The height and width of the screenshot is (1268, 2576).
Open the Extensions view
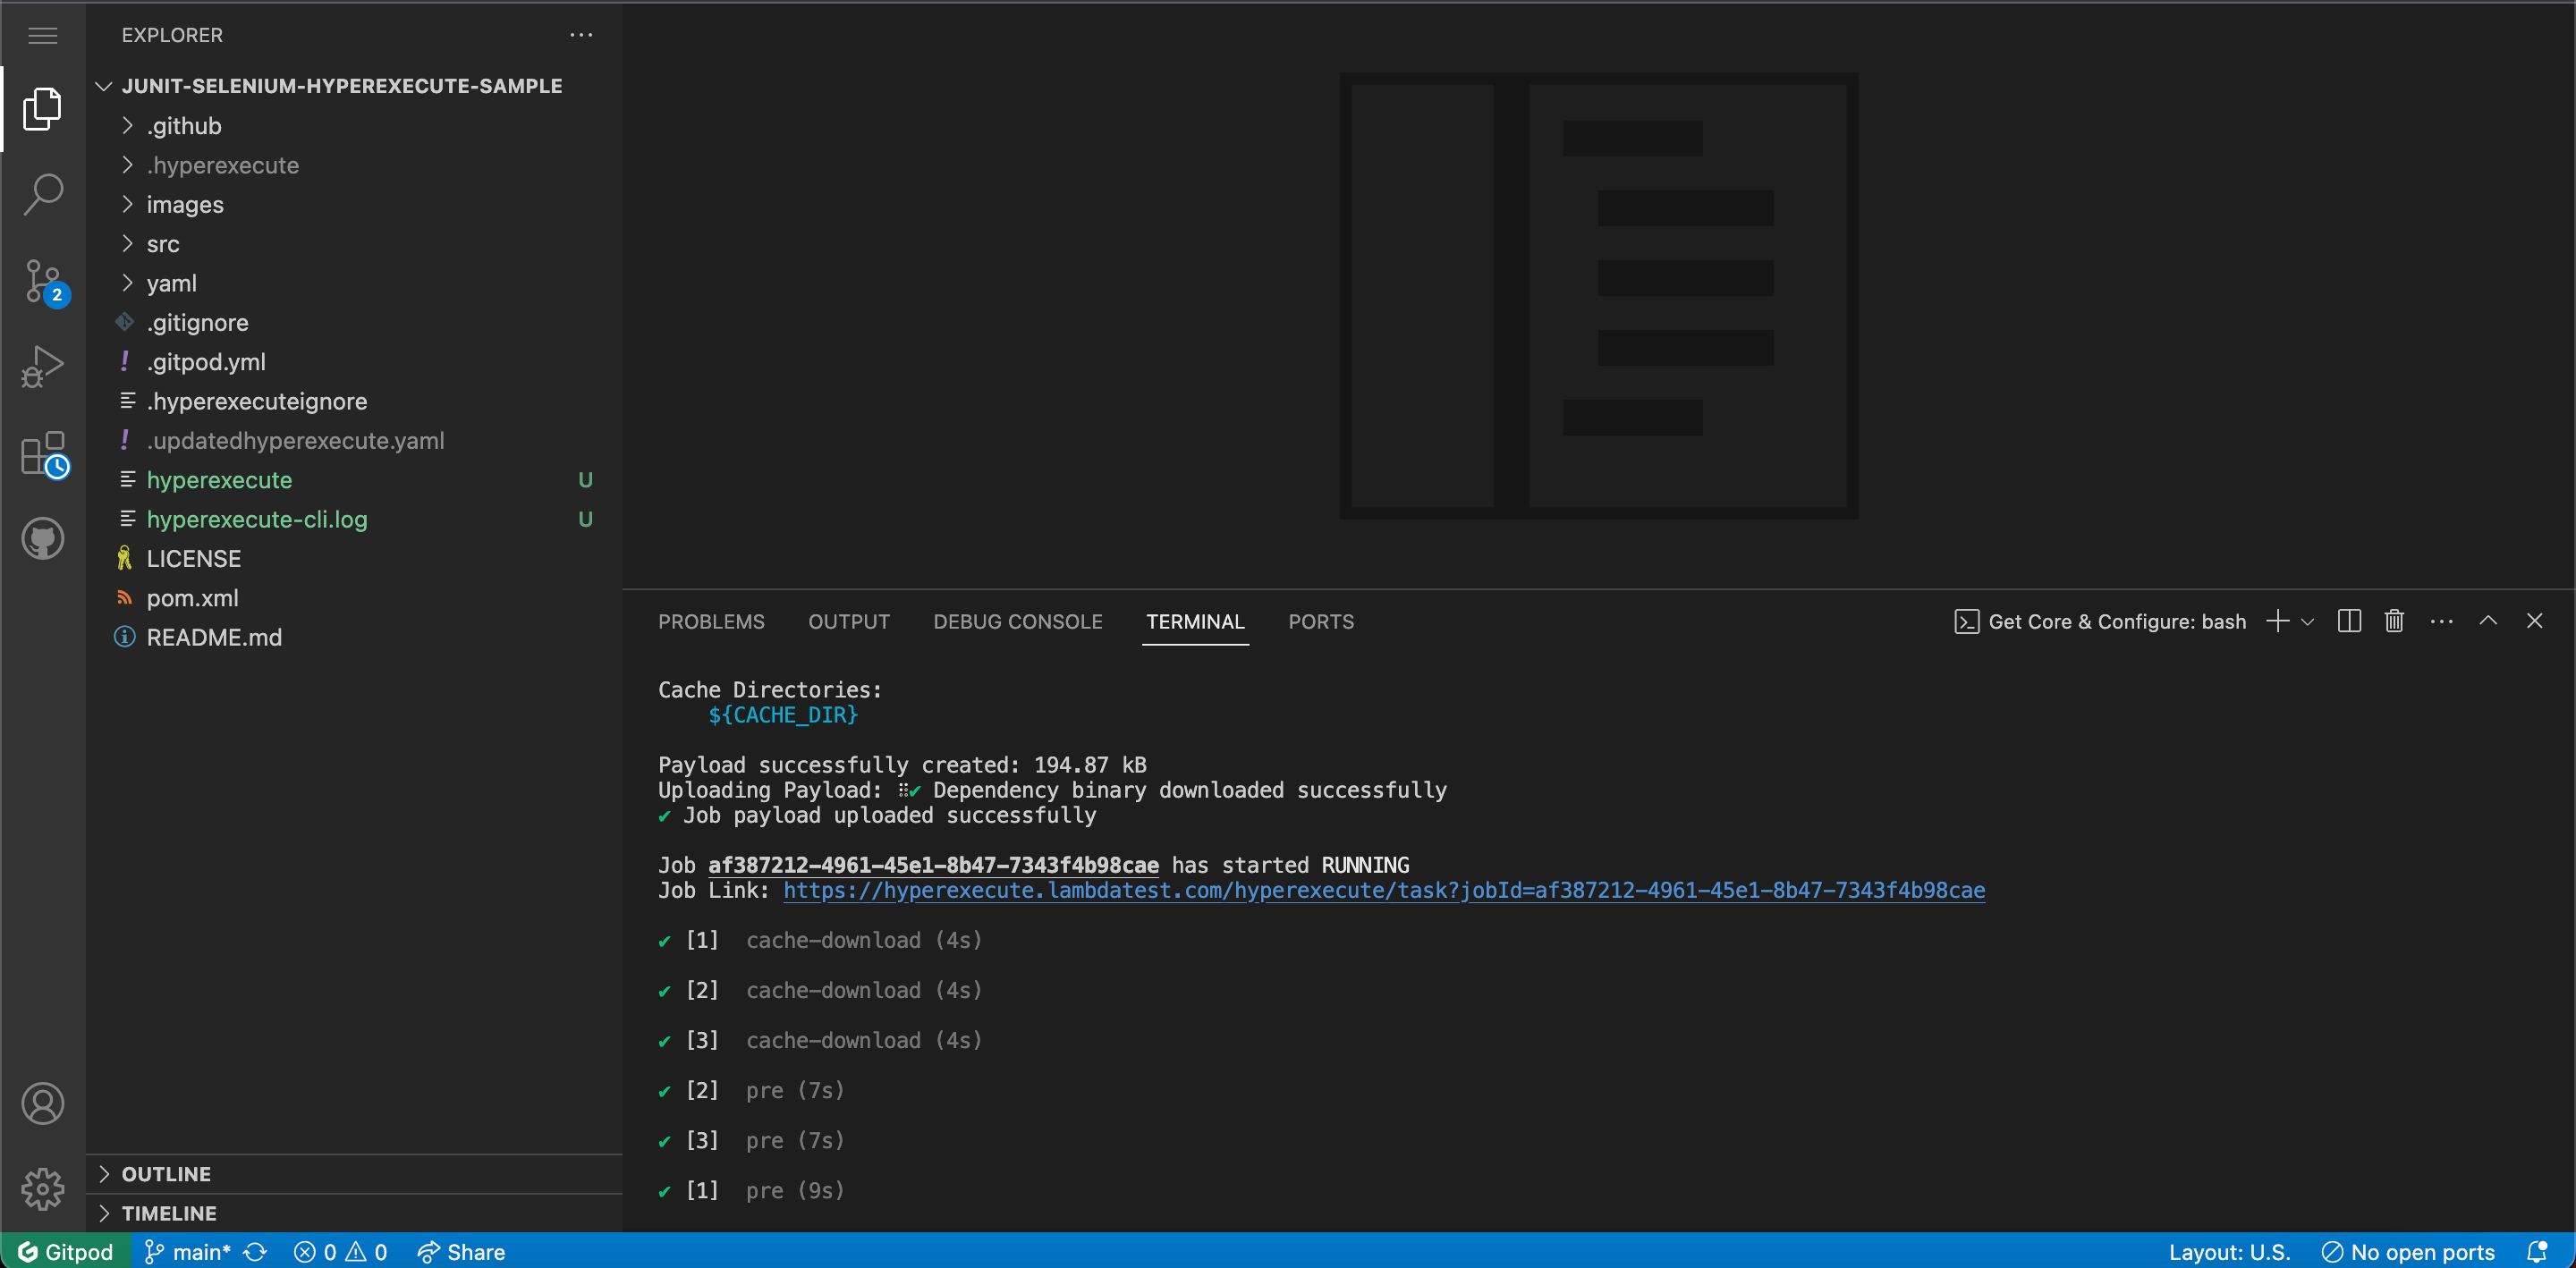click(x=43, y=454)
